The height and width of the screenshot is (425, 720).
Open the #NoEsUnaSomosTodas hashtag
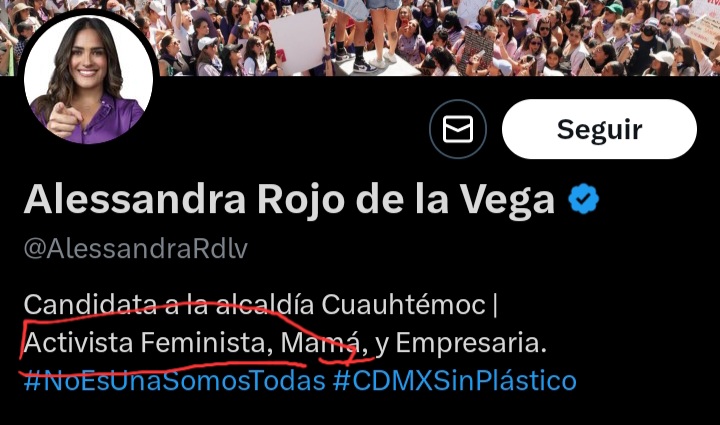click(174, 381)
